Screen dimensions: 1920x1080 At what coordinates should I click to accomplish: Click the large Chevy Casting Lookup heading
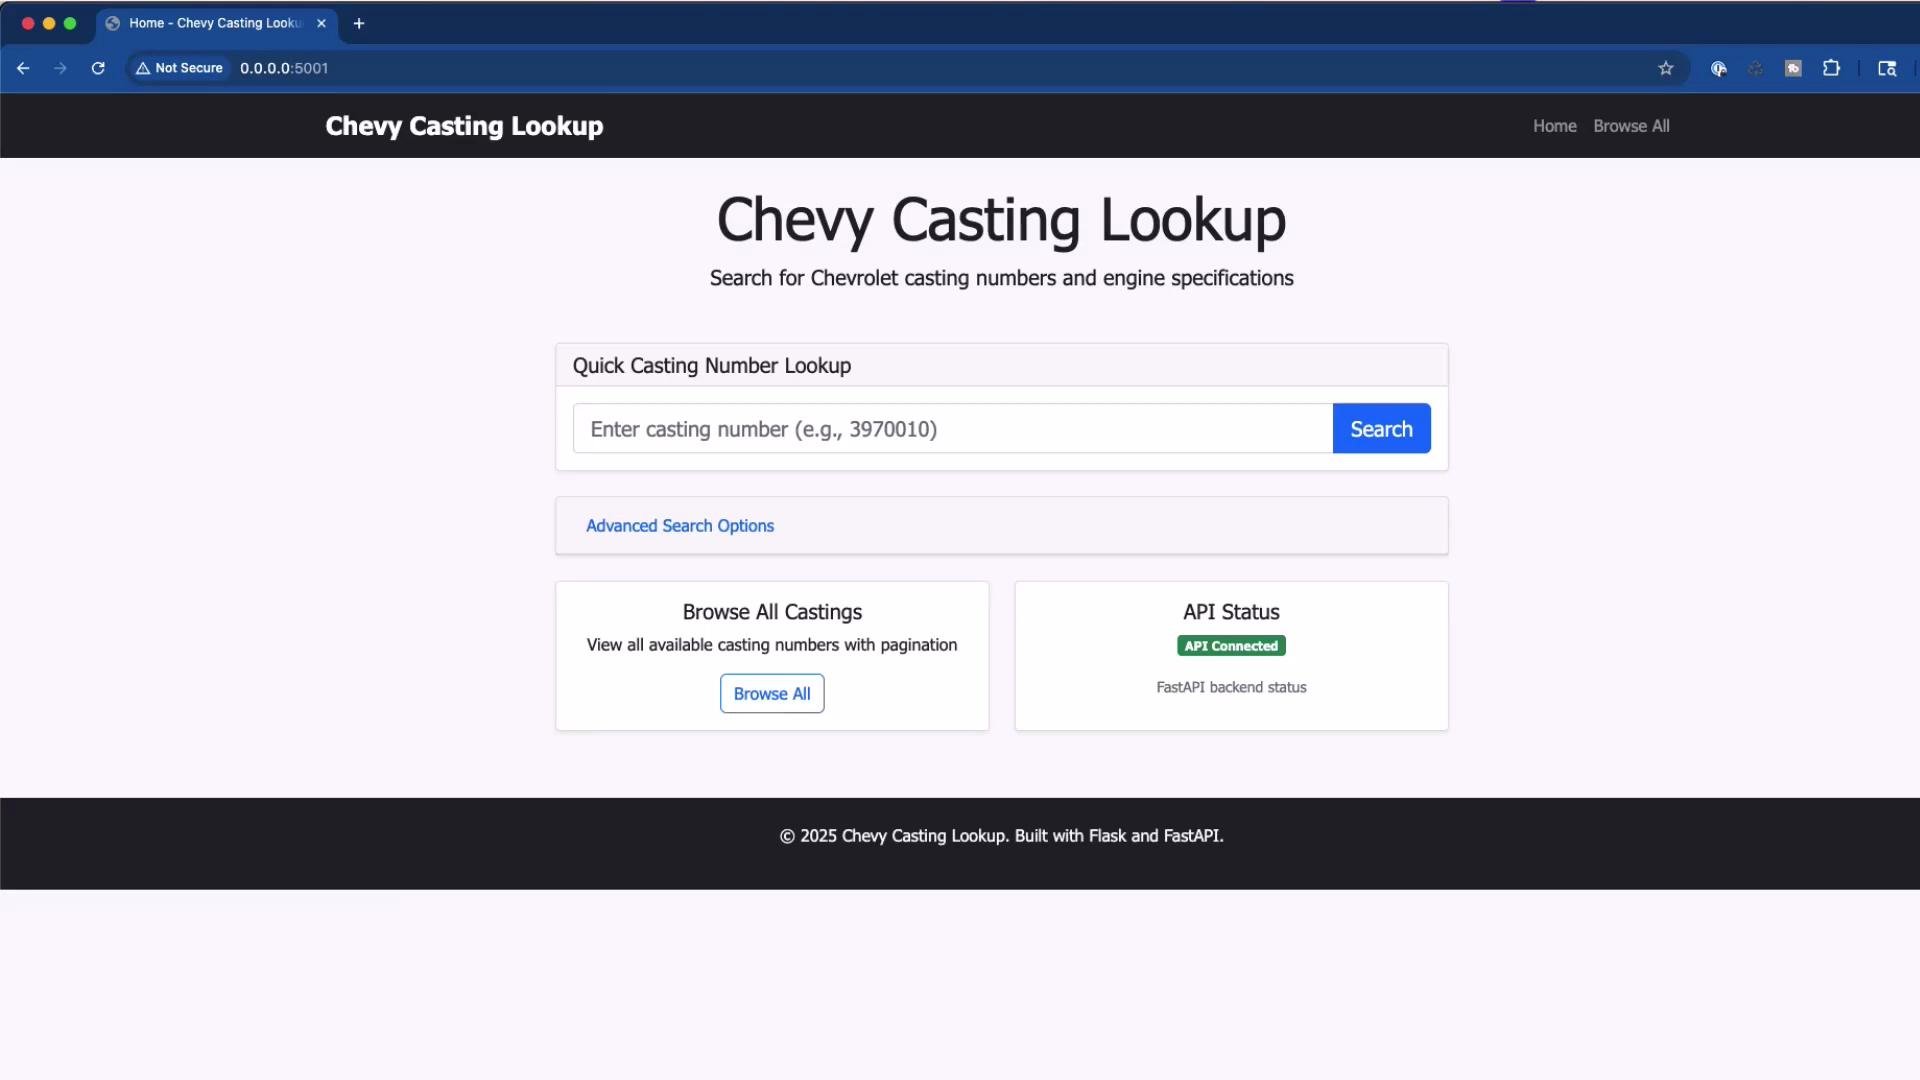coord(1001,220)
